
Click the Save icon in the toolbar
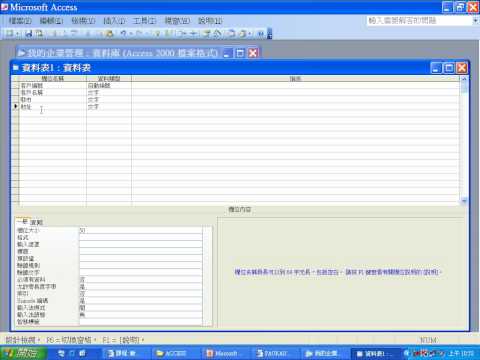tap(29, 33)
